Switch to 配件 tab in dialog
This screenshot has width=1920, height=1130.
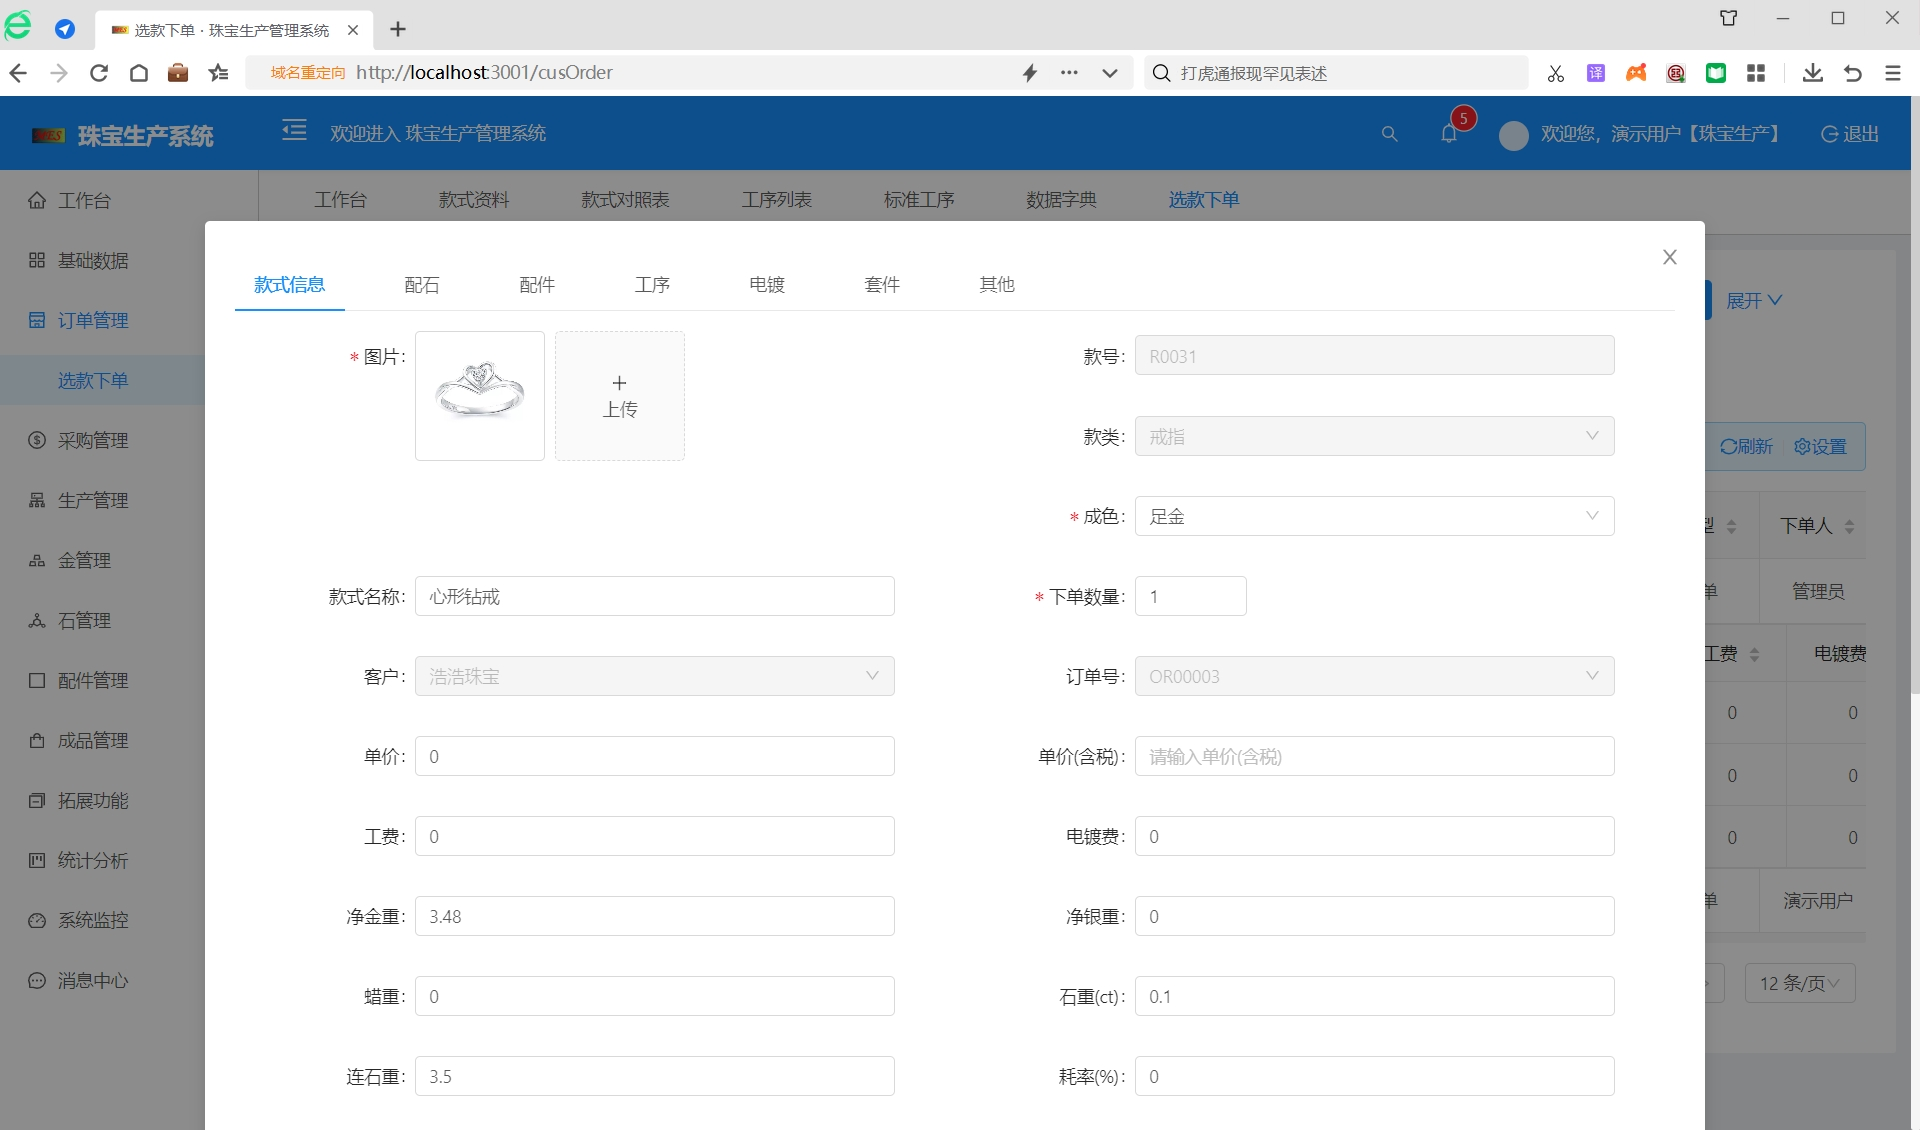tap(537, 285)
